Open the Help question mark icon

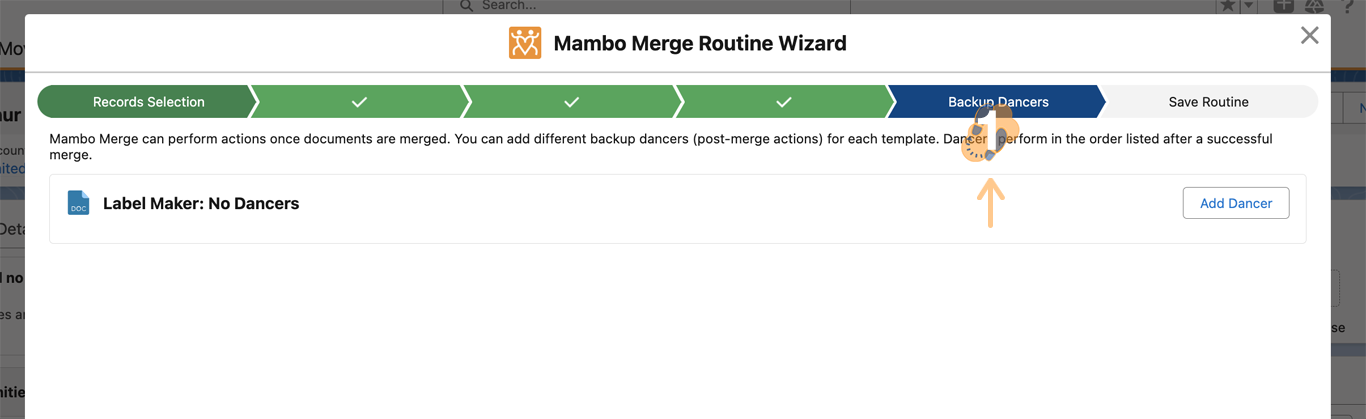1346,6
